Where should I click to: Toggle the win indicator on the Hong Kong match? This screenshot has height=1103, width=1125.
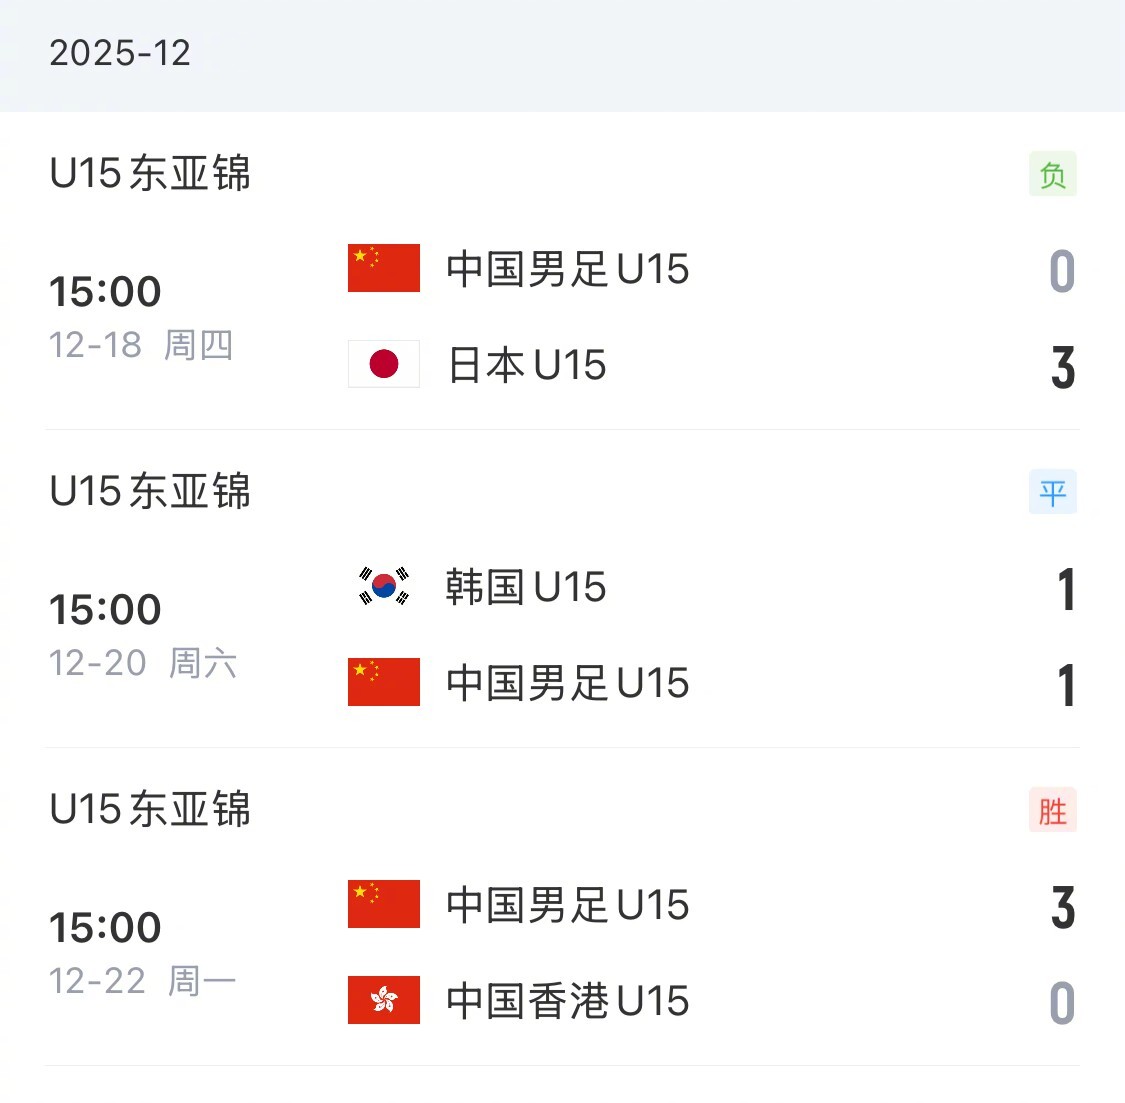(1053, 810)
